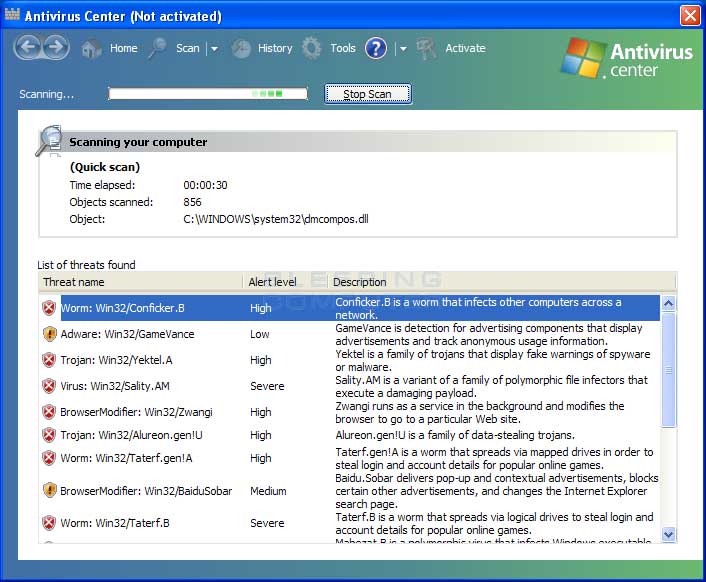Click the Tools gear icon

(x=312, y=48)
